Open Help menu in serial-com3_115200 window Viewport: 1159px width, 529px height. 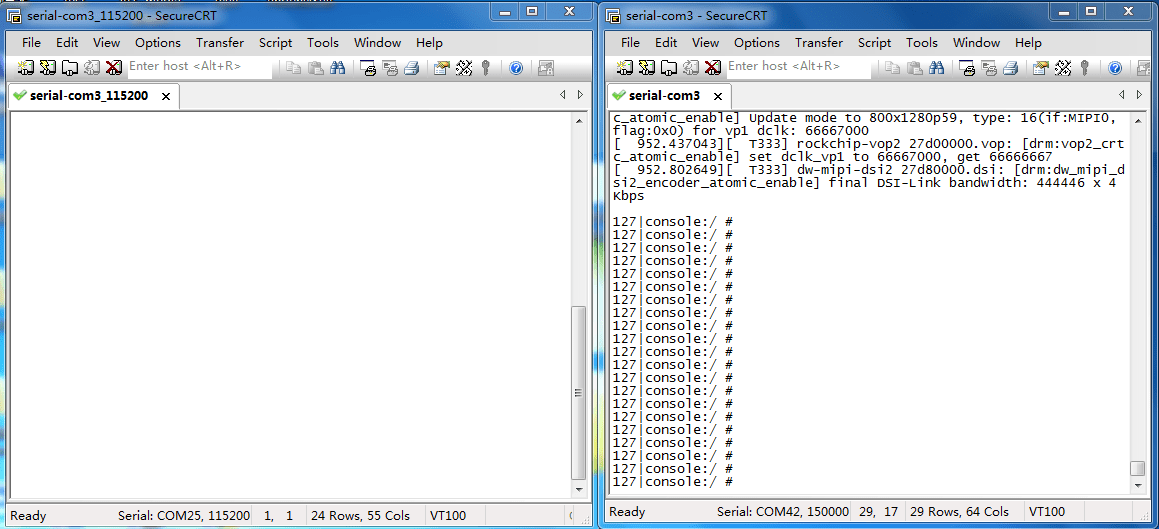pos(429,43)
